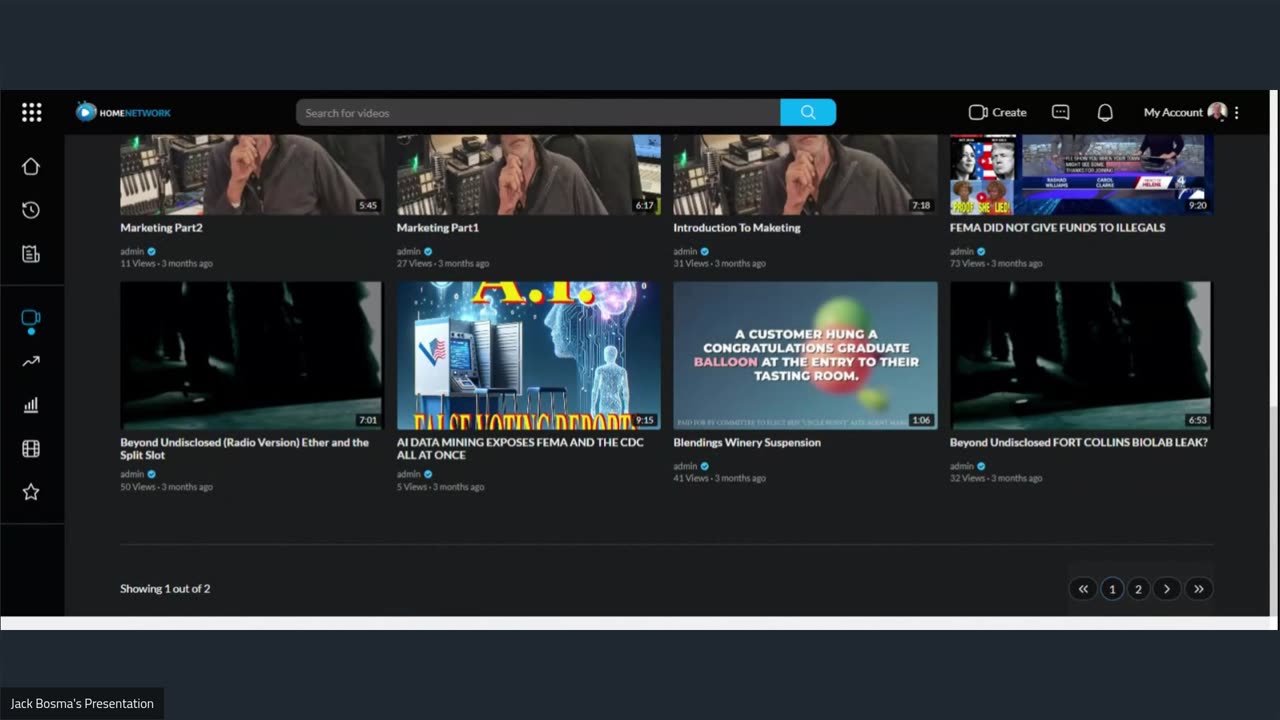Click Jack Bosma's Presentation label
1280x720 pixels.
[82, 704]
